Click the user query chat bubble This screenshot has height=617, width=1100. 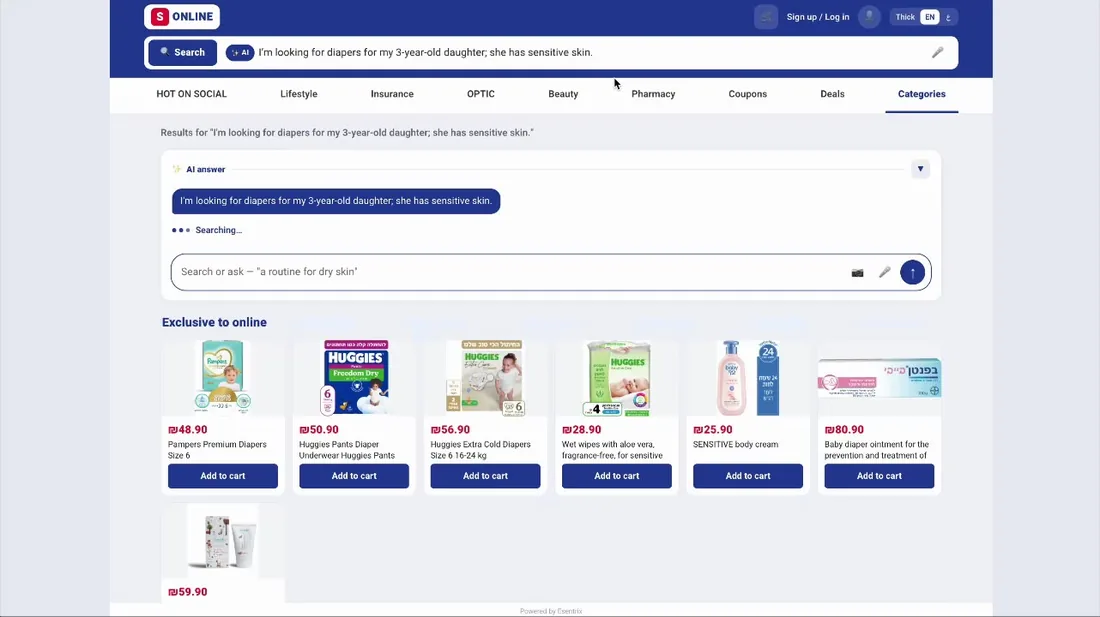[x=336, y=201]
